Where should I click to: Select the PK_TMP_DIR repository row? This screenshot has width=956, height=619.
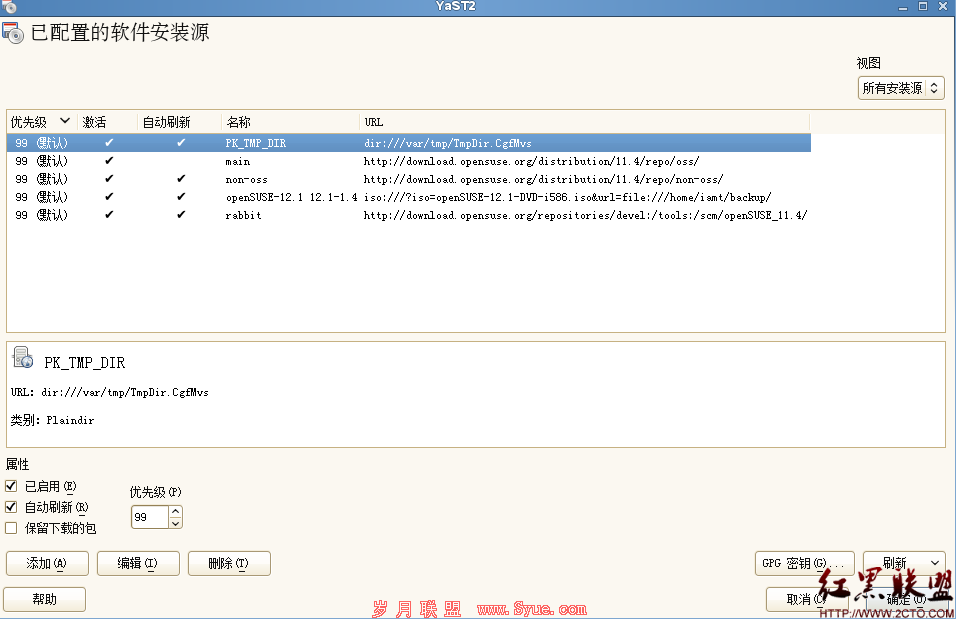408,143
